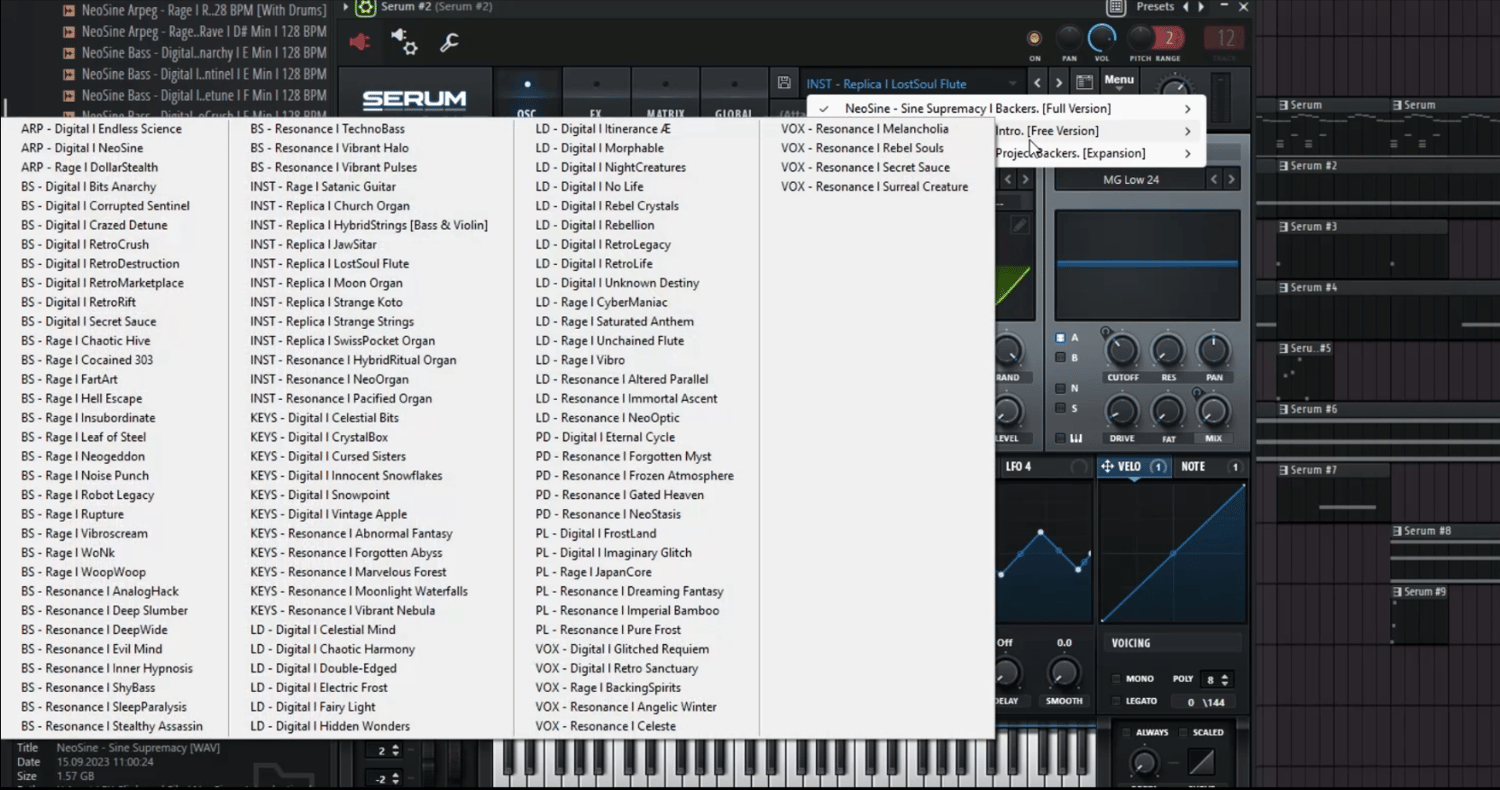The height and width of the screenshot is (790, 1500).
Task: Turn the filter CUTOFF knob
Action: [x=1122, y=350]
